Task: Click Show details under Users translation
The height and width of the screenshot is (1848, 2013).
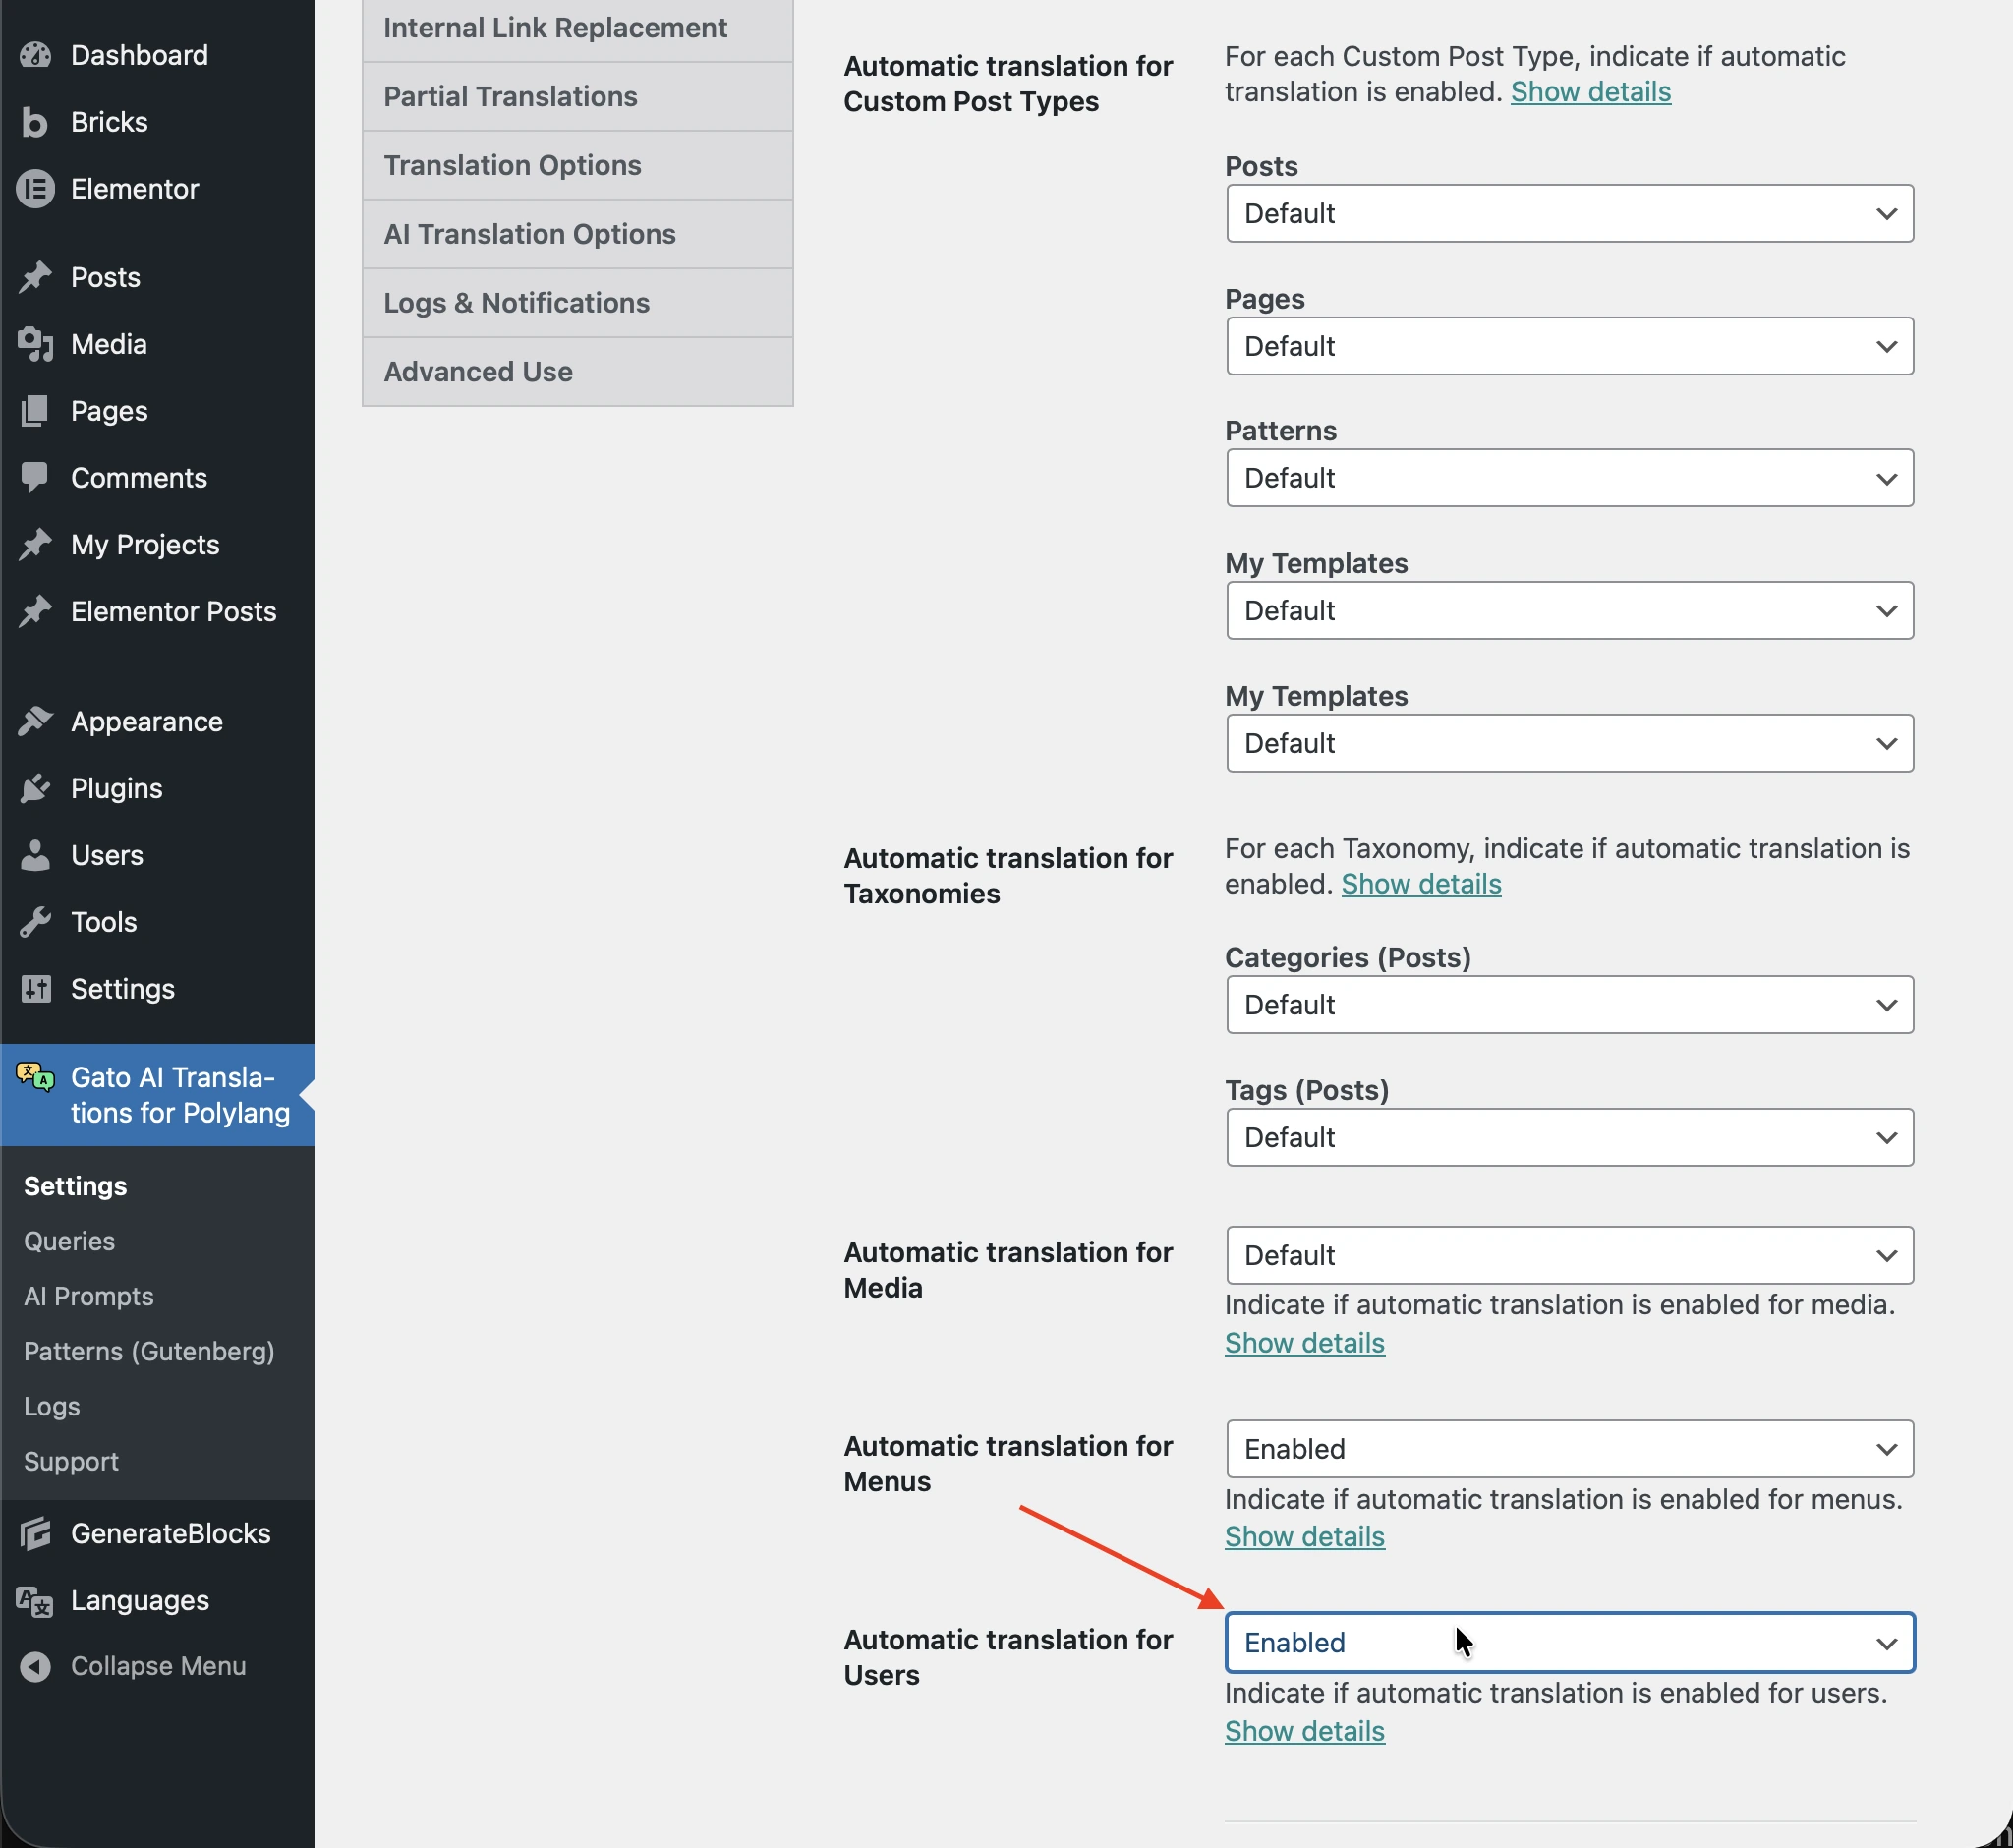Action: pos(1304,1731)
